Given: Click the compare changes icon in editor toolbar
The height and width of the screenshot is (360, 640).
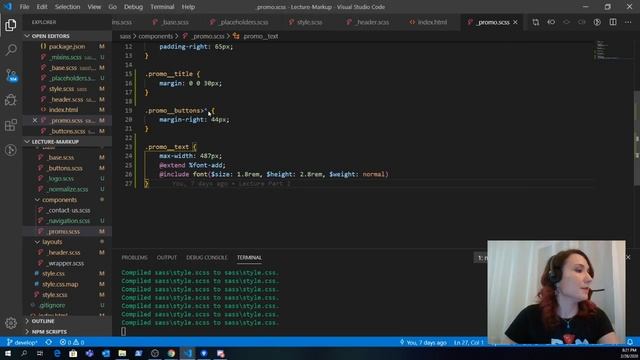Looking at the screenshot, I should [536, 22].
